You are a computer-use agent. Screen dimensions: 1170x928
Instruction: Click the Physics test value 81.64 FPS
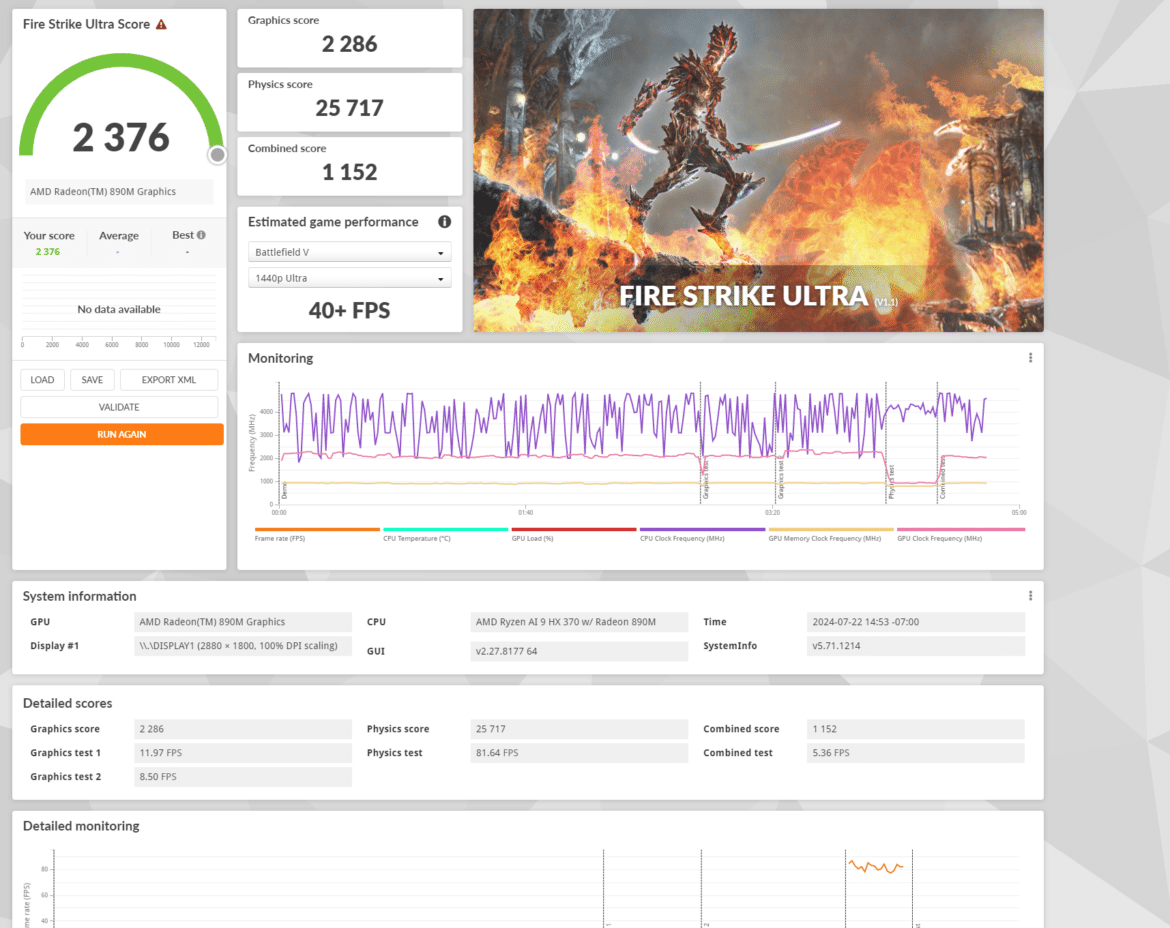(579, 753)
